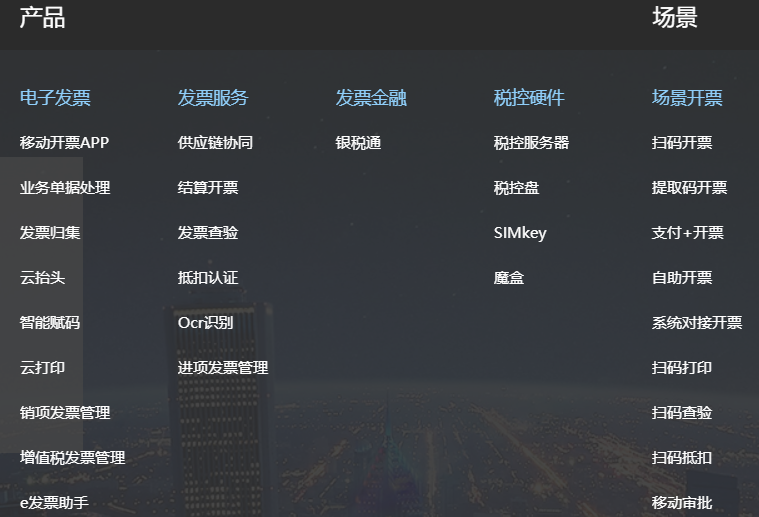Screen dimensions: 759x517
Task: Select the 电子发票 category heading
Action: tap(55, 98)
